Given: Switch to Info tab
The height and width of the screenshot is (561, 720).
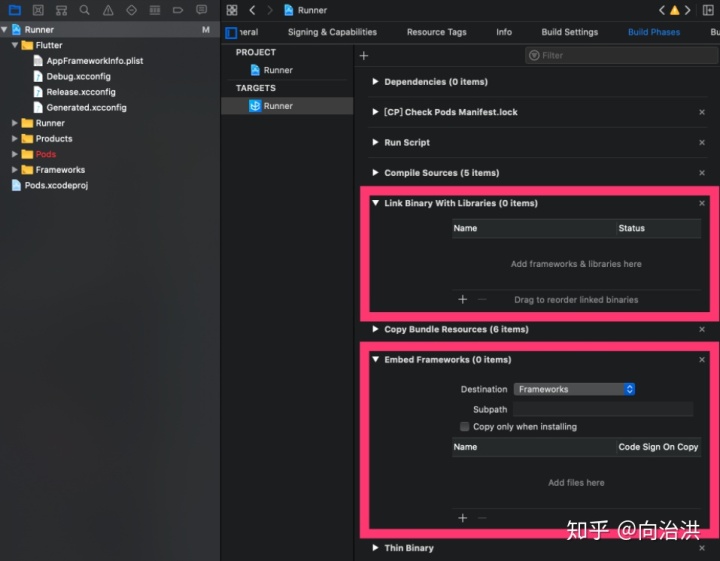Looking at the screenshot, I should pyautogui.click(x=504, y=32).
